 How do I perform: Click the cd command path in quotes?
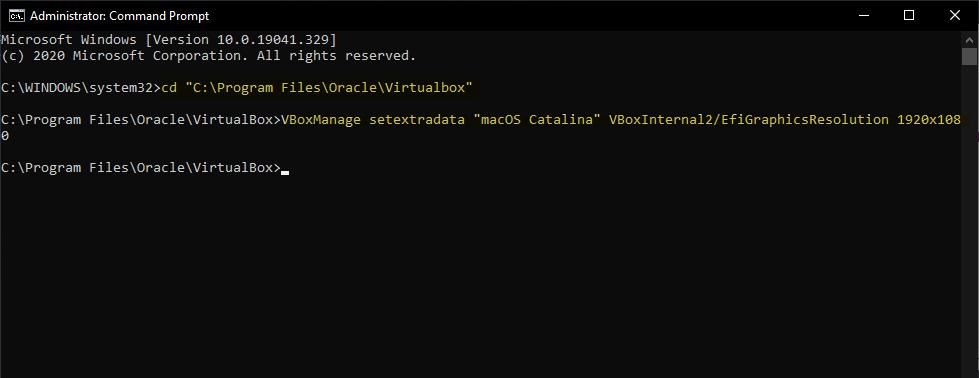(x=329, y=87)
